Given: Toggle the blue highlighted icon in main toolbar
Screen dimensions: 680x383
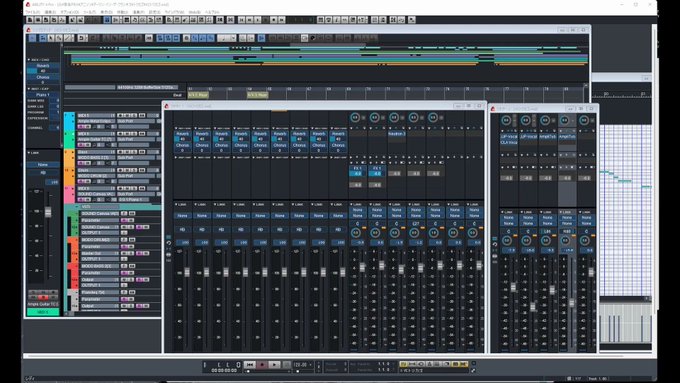Looking at the screenshot, I should 107,20.
